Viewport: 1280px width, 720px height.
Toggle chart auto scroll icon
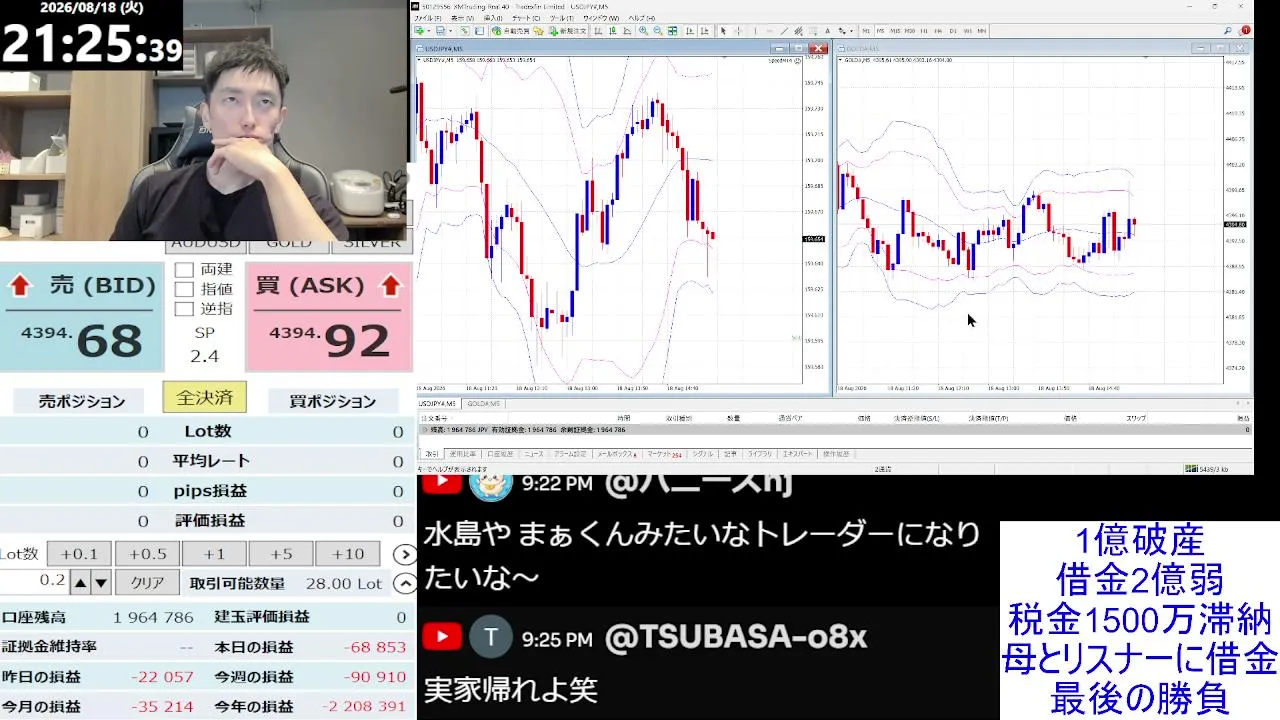690,31
